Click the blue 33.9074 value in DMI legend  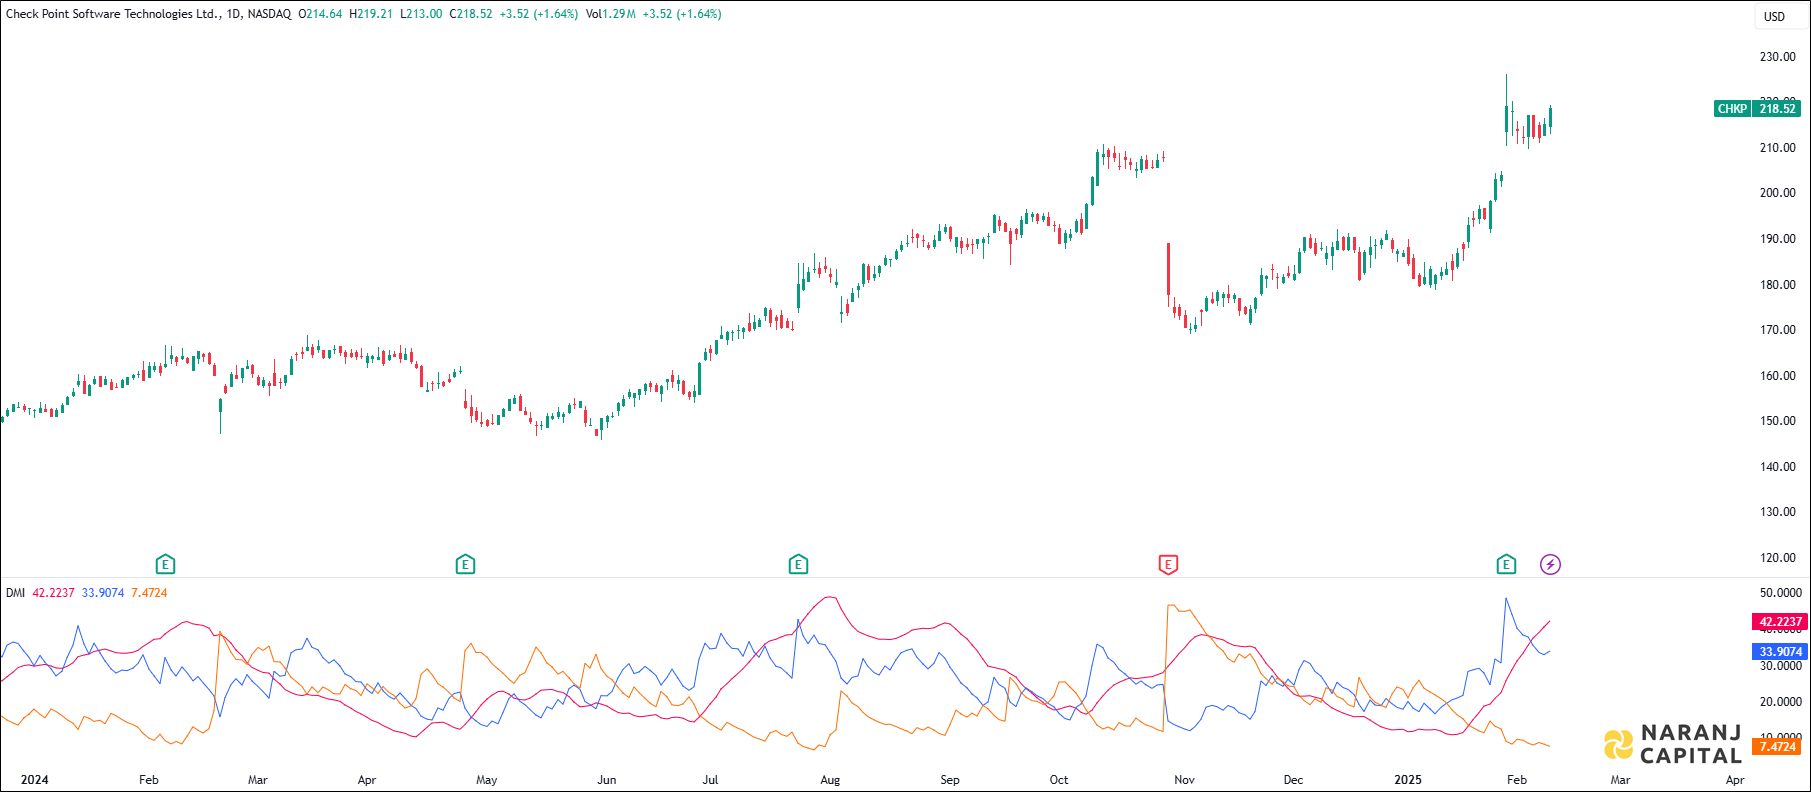103,593
